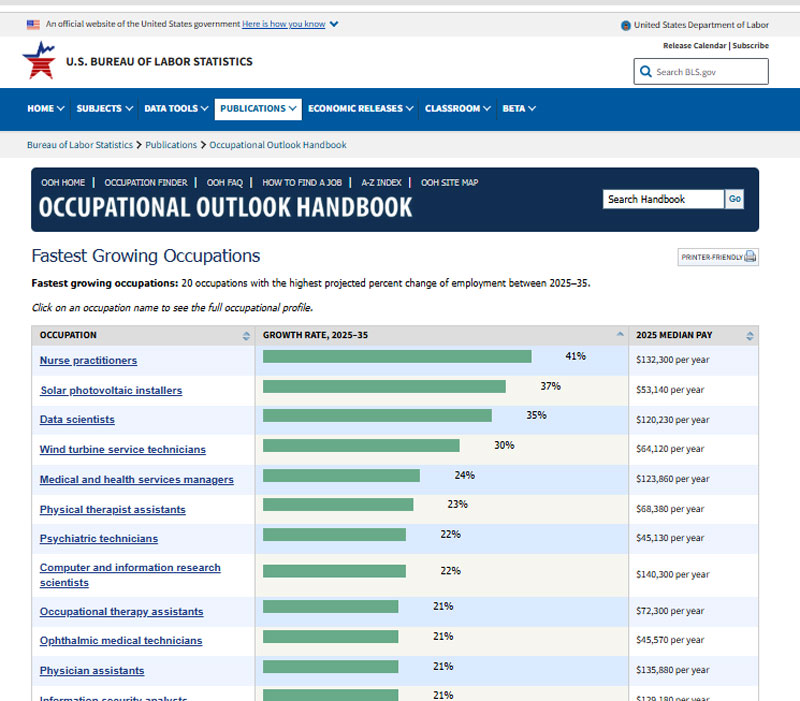Sort by 2025 Median Pay arrows

coord(749,336)
